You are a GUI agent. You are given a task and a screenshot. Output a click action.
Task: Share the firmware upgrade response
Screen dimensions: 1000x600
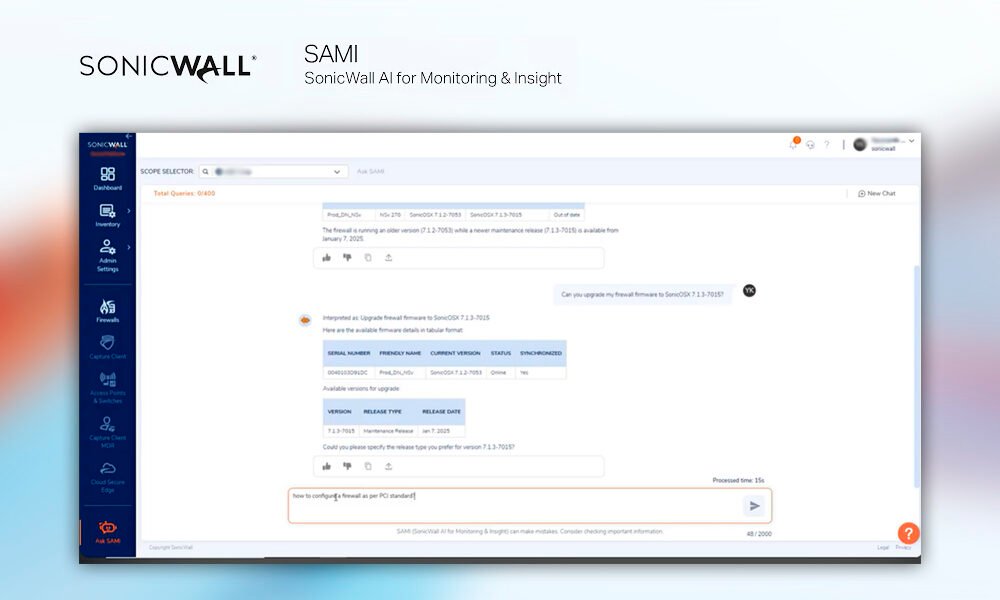[x=388, y=466]
